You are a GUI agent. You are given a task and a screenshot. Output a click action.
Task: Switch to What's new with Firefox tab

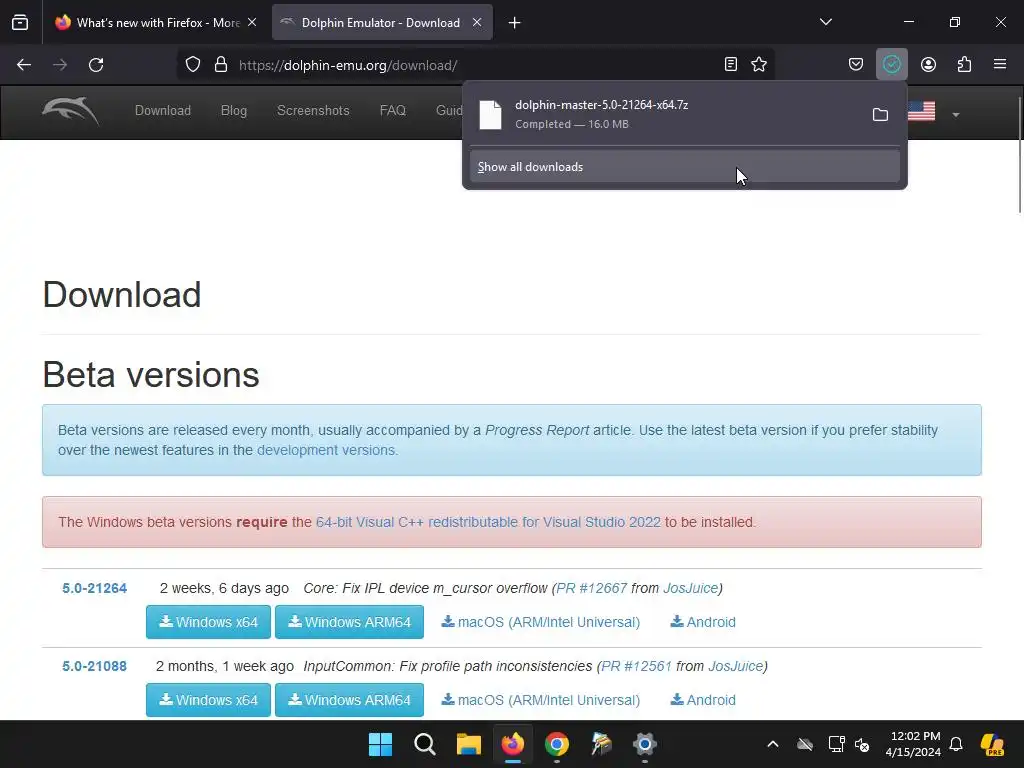[155, 23]
